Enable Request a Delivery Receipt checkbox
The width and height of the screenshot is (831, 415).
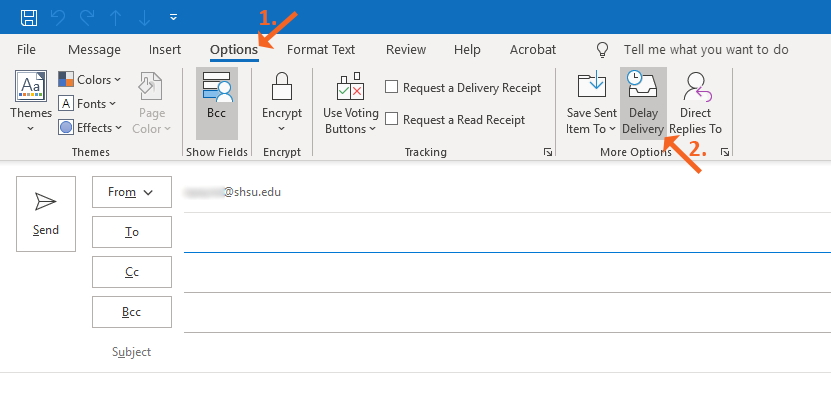coord(392,88)
